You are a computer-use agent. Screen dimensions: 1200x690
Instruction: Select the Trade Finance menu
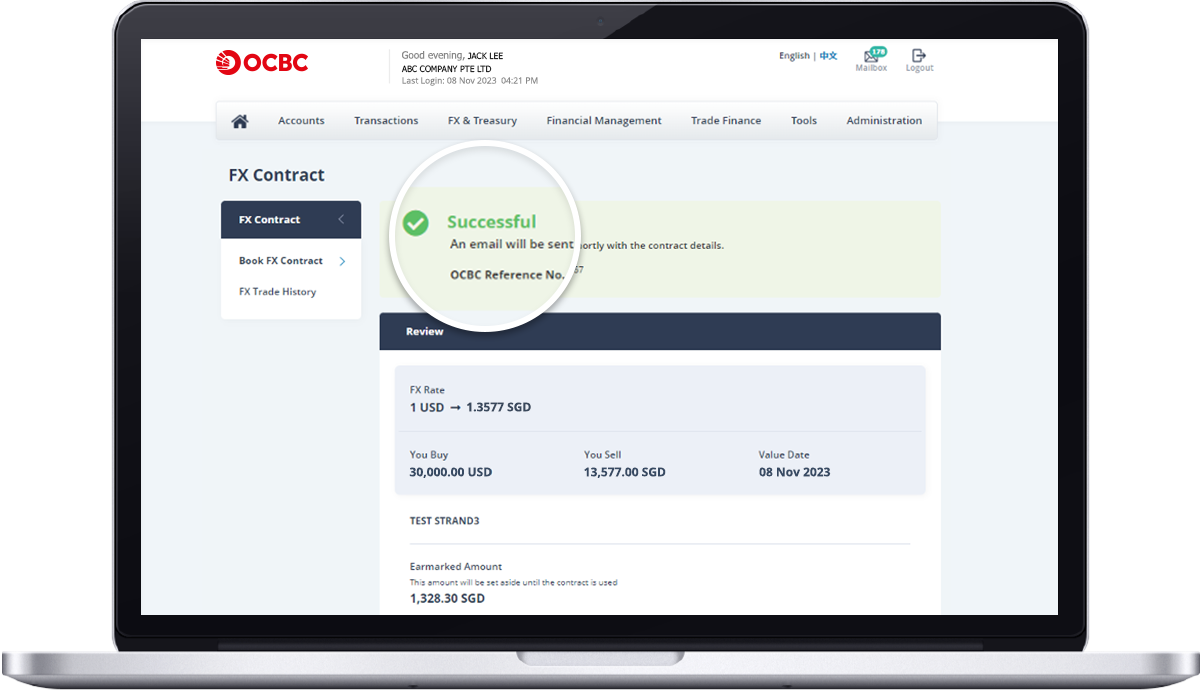pos(726,121)
